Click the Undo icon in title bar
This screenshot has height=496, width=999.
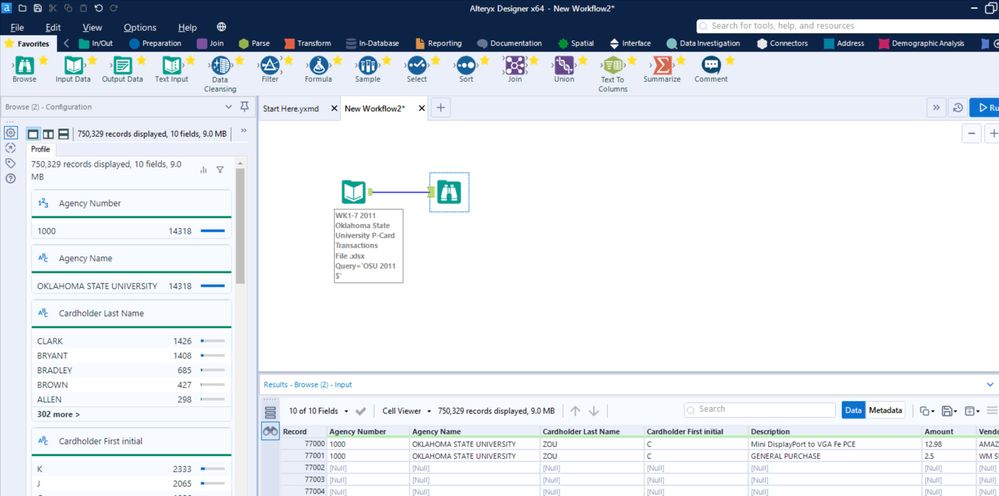click(x=98, y=8)
